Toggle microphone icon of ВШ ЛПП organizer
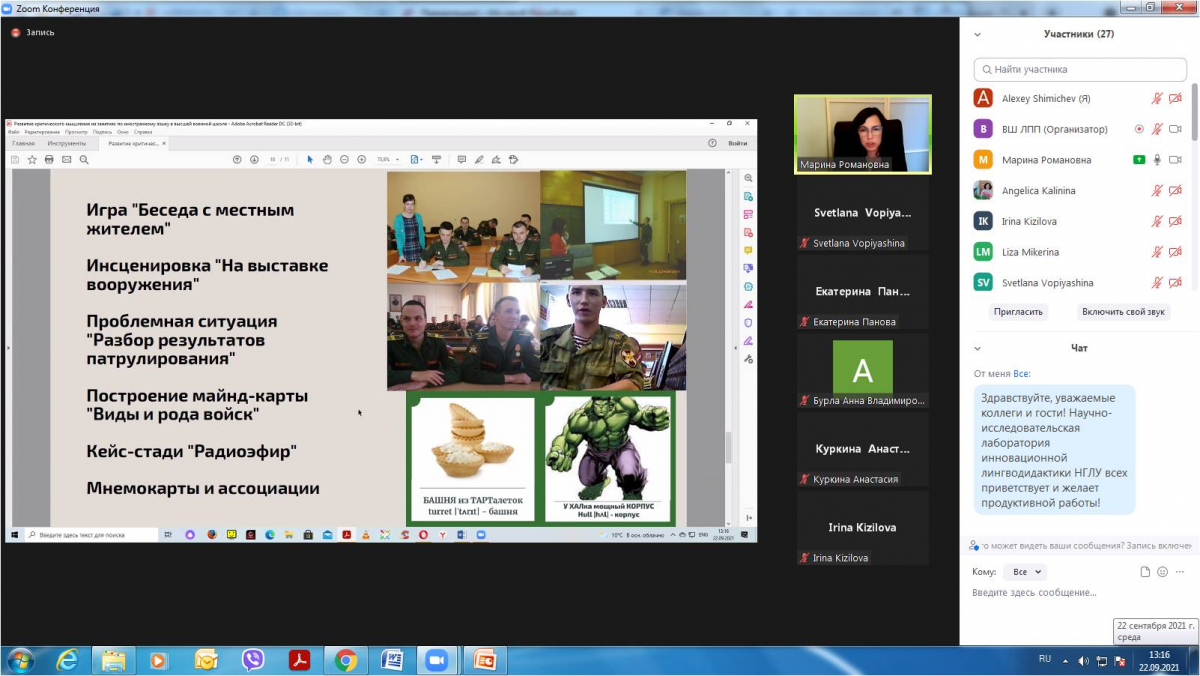This screenshot has height=676, width=1200. click(x=1157, y=129)
